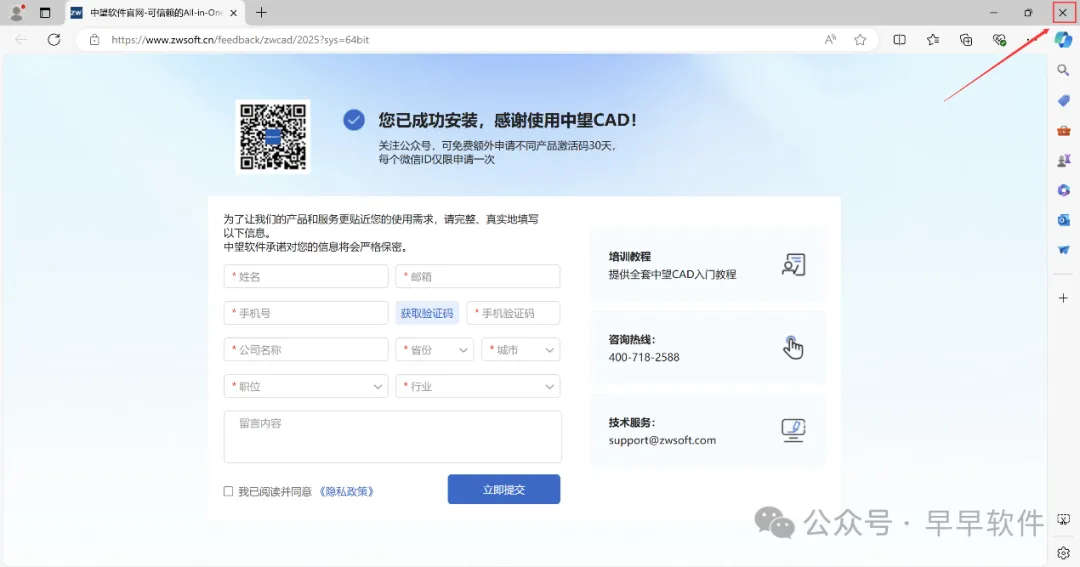Open sidebar Outlook icon

[1063, 220]
